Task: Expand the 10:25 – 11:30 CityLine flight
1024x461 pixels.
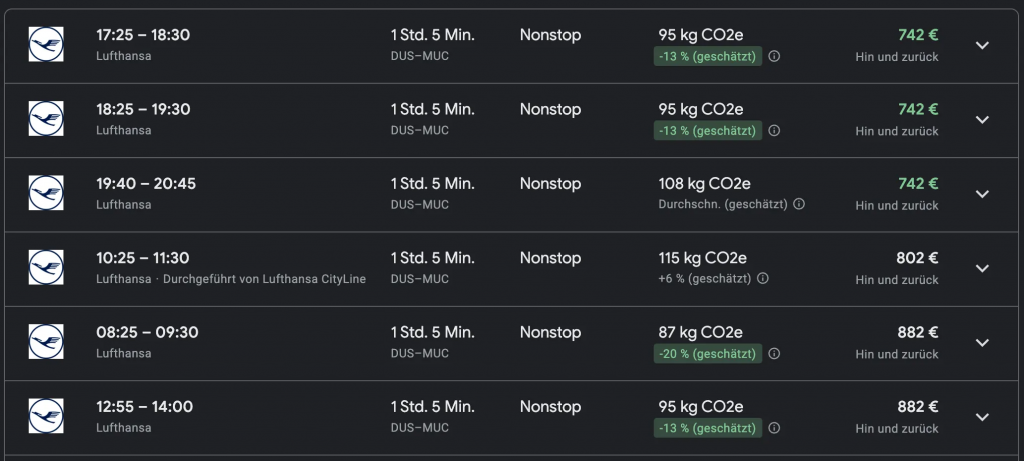Action: pyautogui.click(x=982, y=268)
